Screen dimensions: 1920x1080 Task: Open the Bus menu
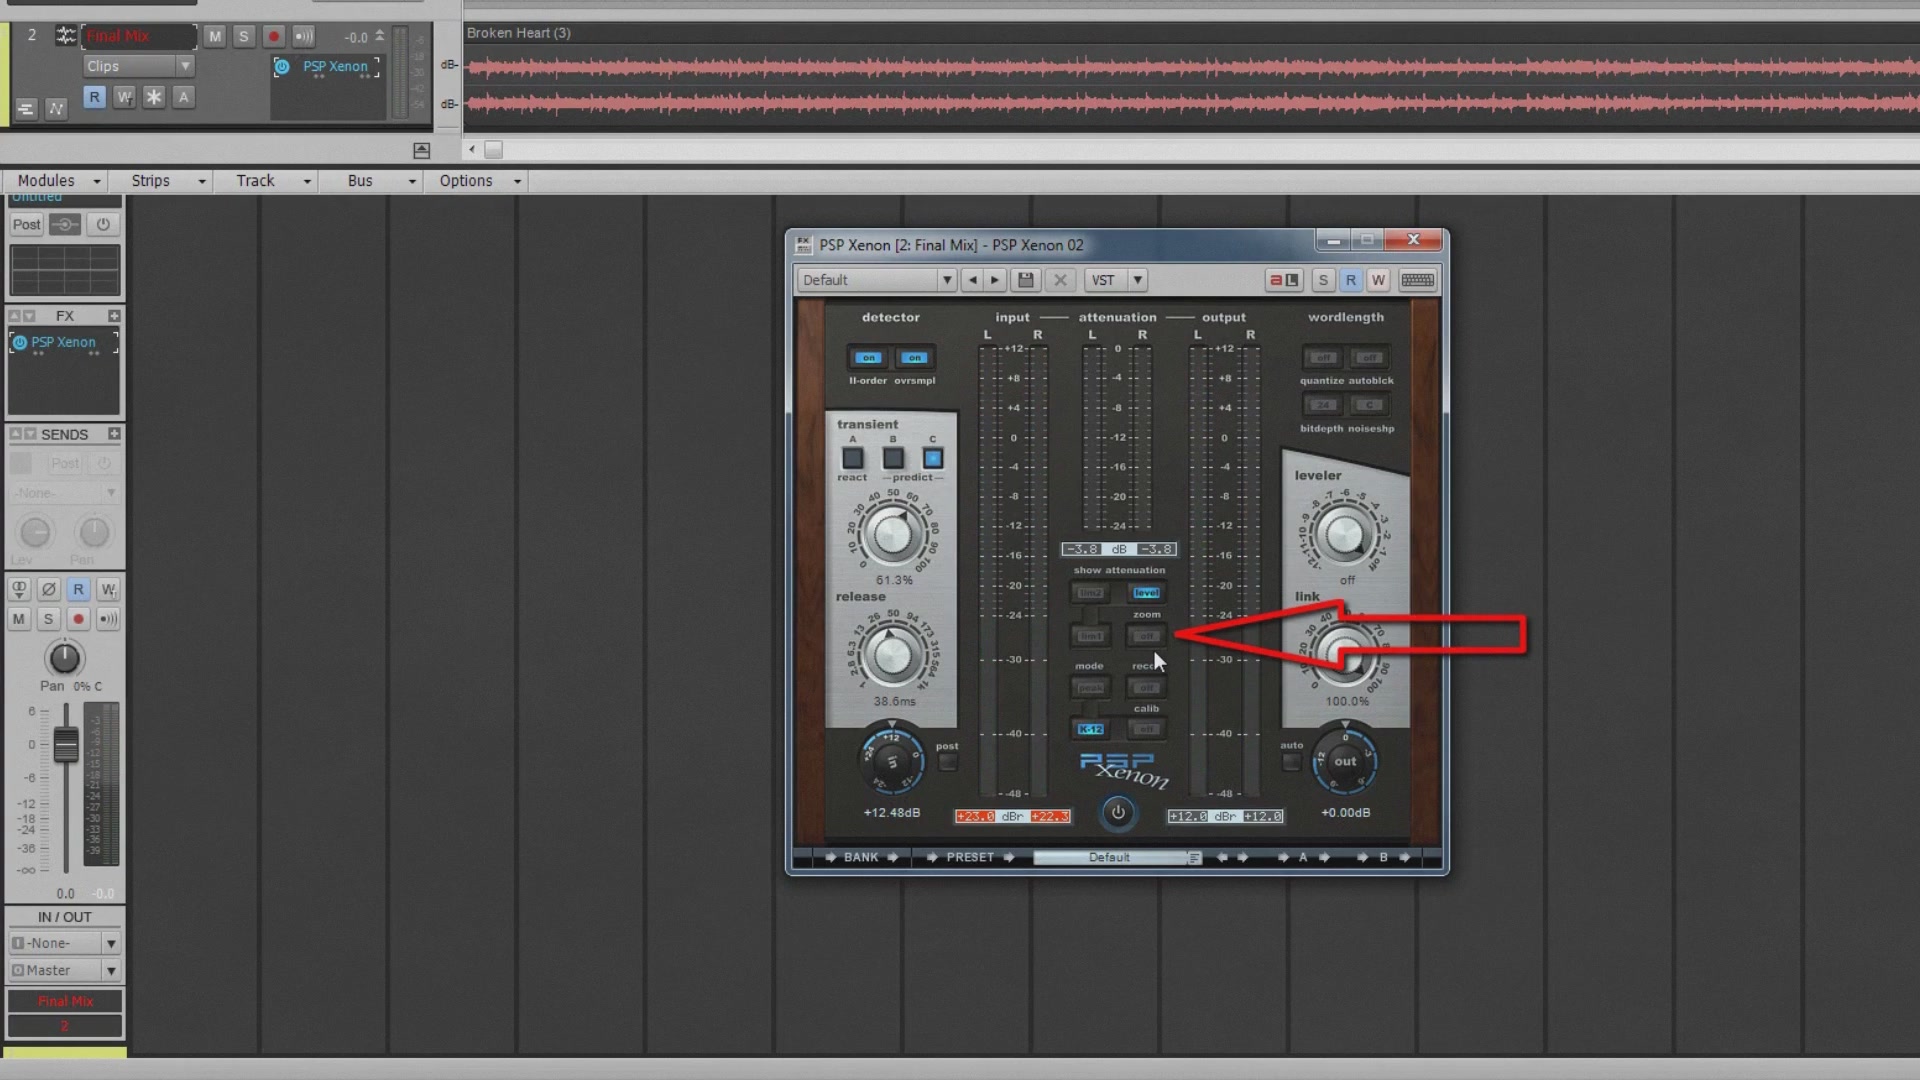tap(380, 181)
